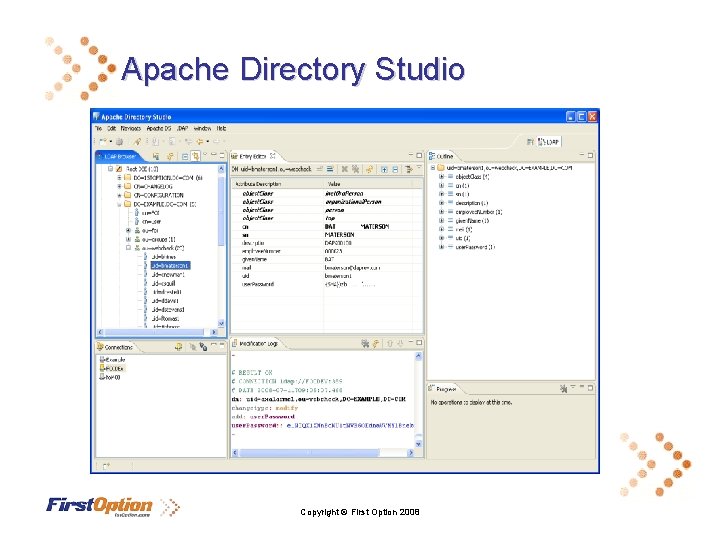Viewport: 720px width, 540px height.
Task: Click Open Connection icon in Connections panel
Action: pyautogui.click(x=193, y=347)
